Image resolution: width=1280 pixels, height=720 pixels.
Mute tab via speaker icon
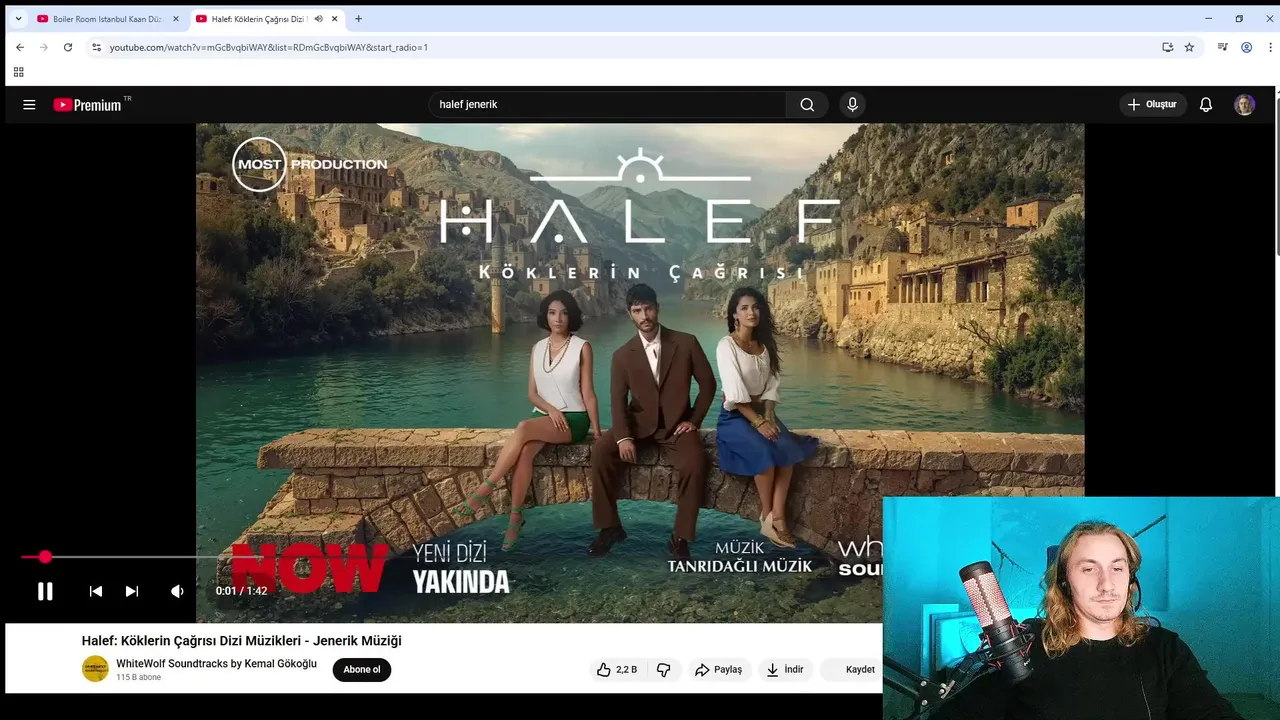point(318,19)
